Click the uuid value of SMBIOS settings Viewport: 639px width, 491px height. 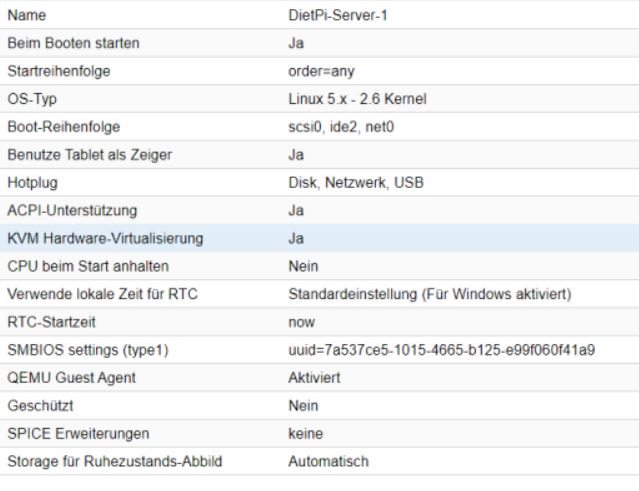click(x=442, y=350)
